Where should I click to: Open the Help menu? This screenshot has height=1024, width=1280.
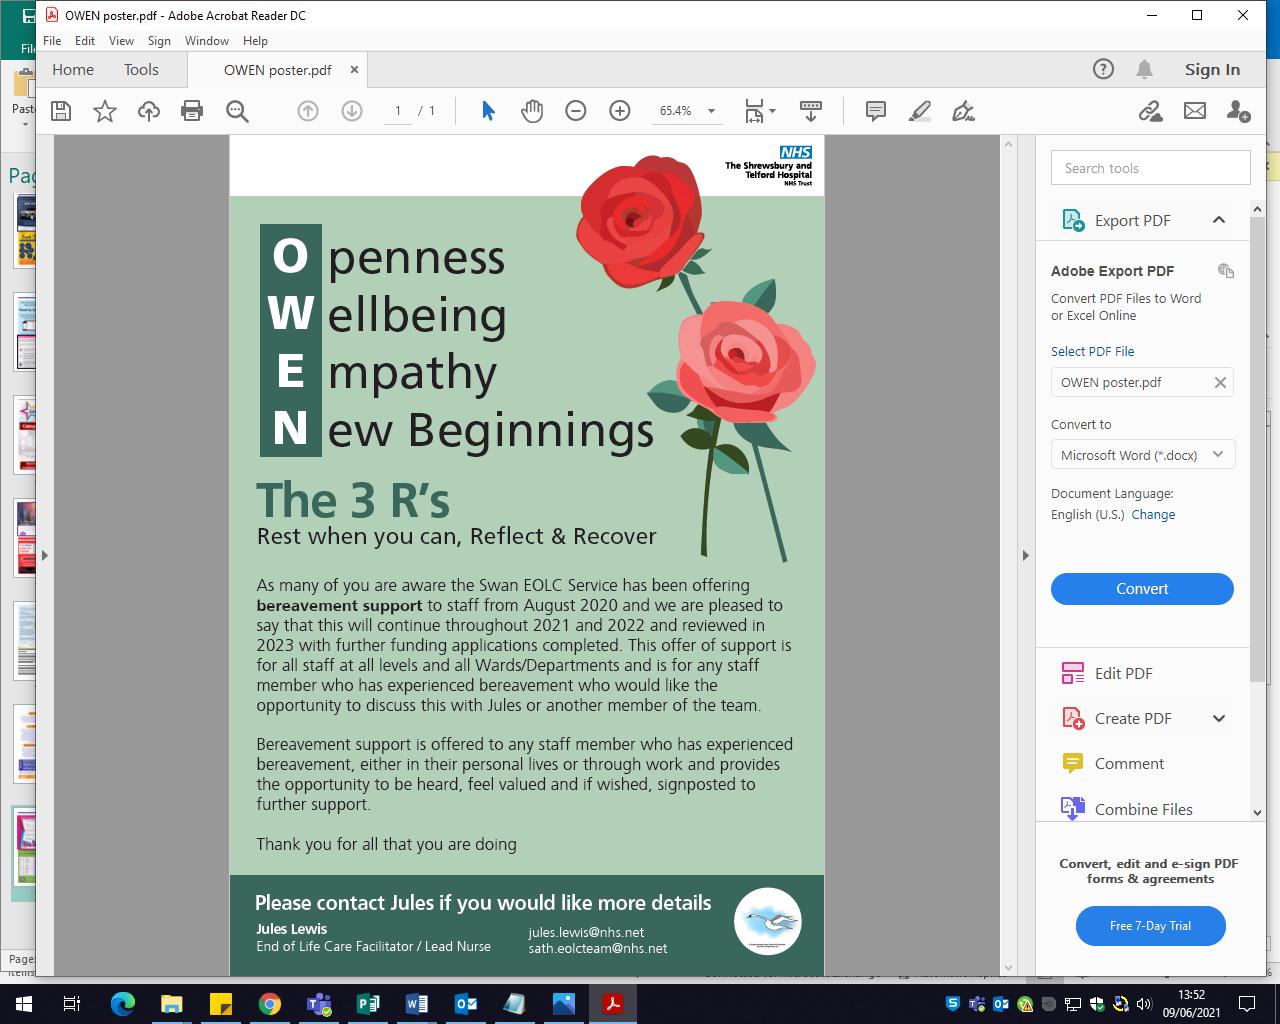[255, 41]
